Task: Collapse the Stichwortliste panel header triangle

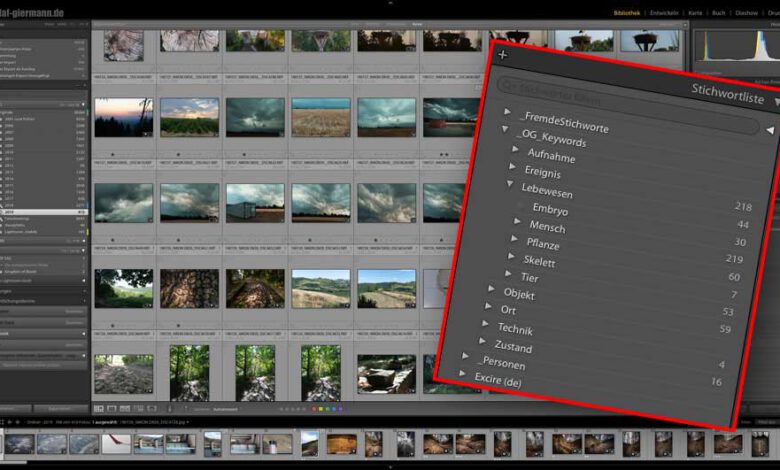Action: click(776, 101)
